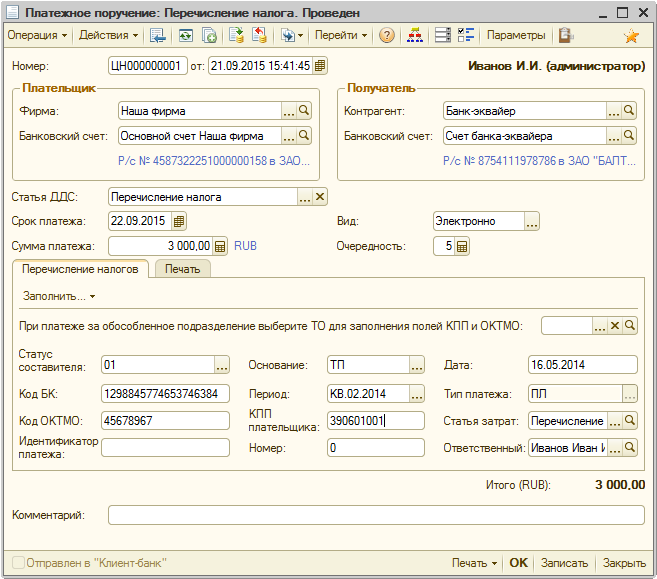
Task: Click ellipsis for Счет банка-эквайера
Action: pyautogui.click(x=614, y=136)
